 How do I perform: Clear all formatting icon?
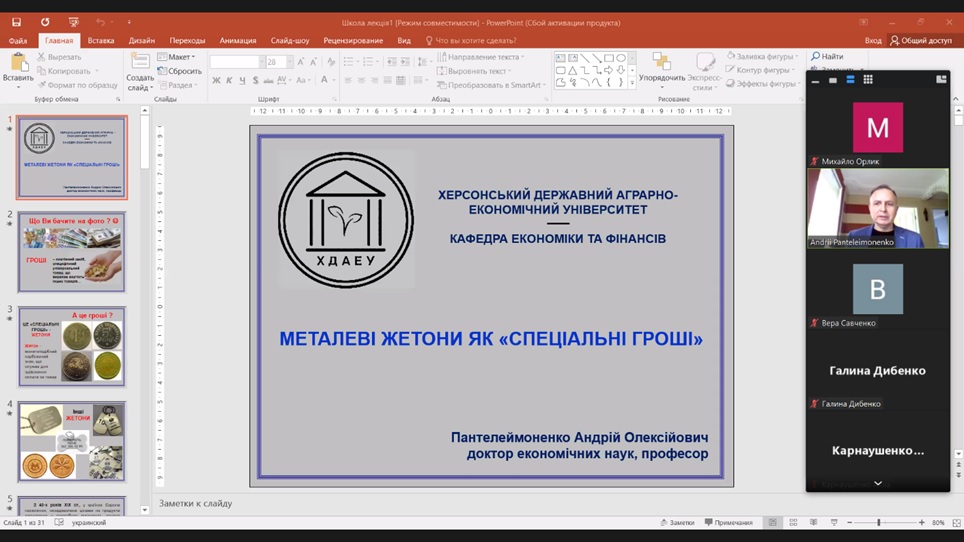coord(331,62)
